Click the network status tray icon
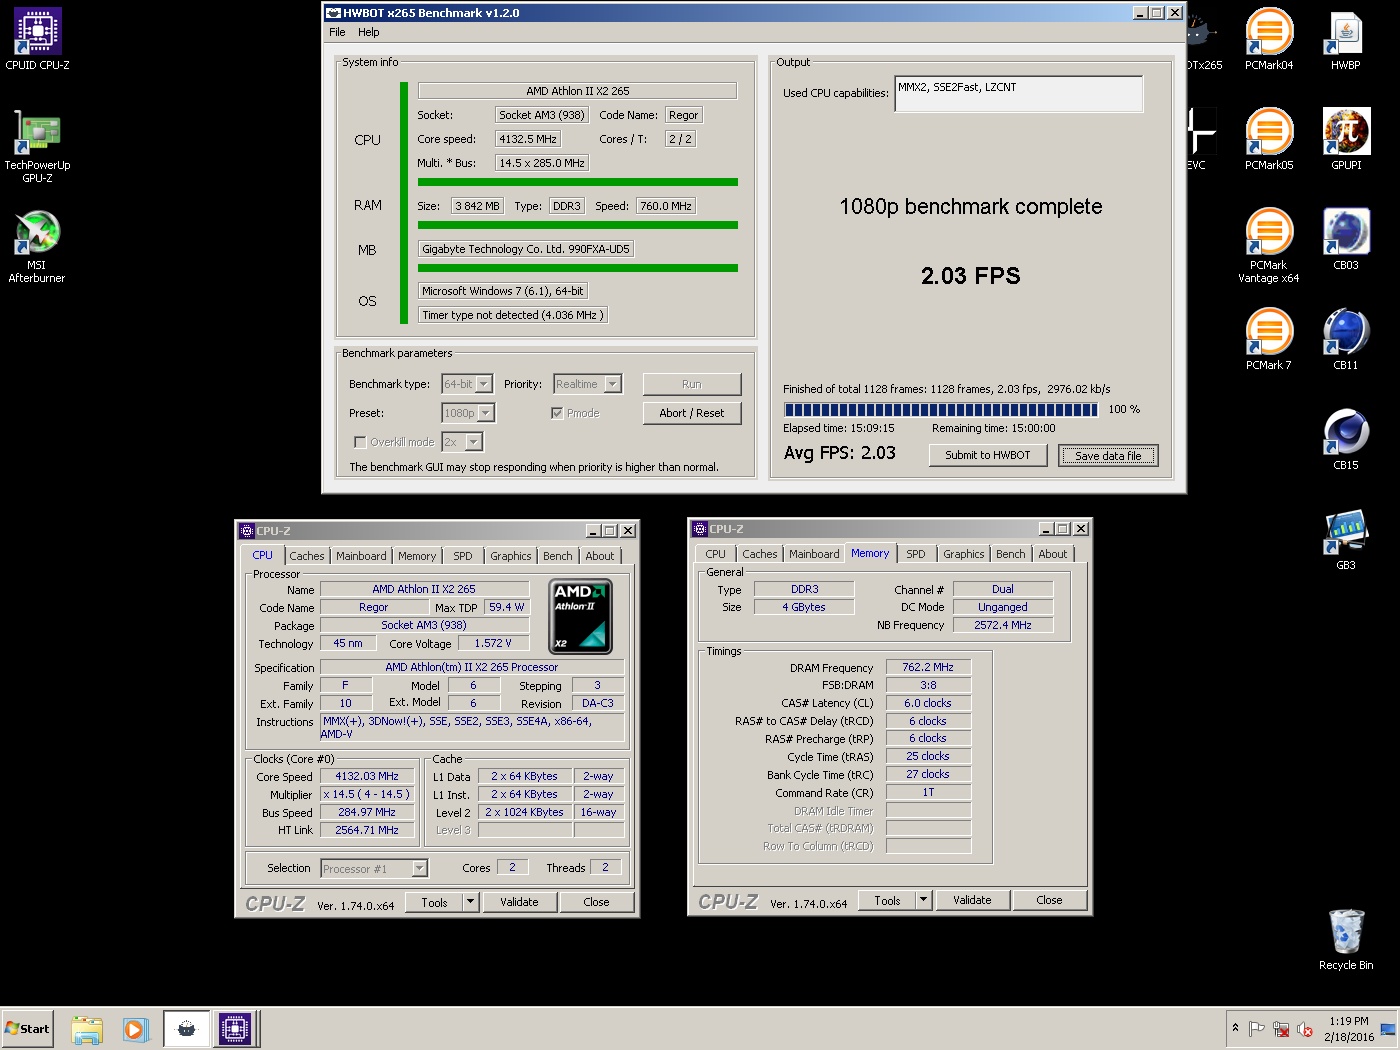Viewport: 1400px width, 1050px height. [x=1281, y=1029]
